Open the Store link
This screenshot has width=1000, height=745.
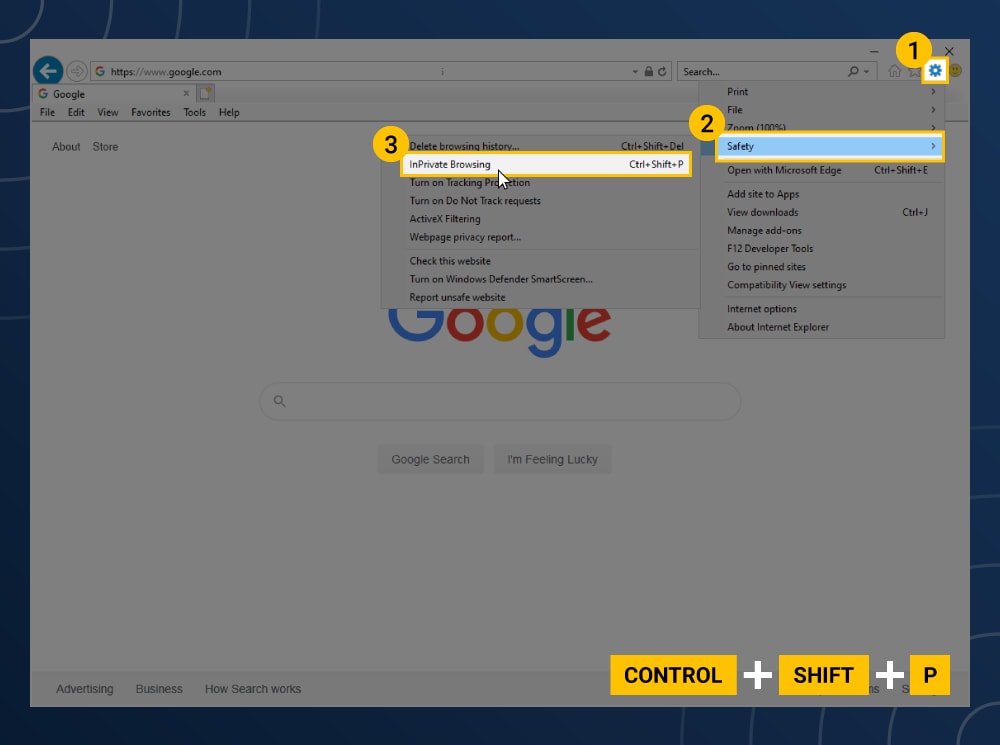coord(105,147)
